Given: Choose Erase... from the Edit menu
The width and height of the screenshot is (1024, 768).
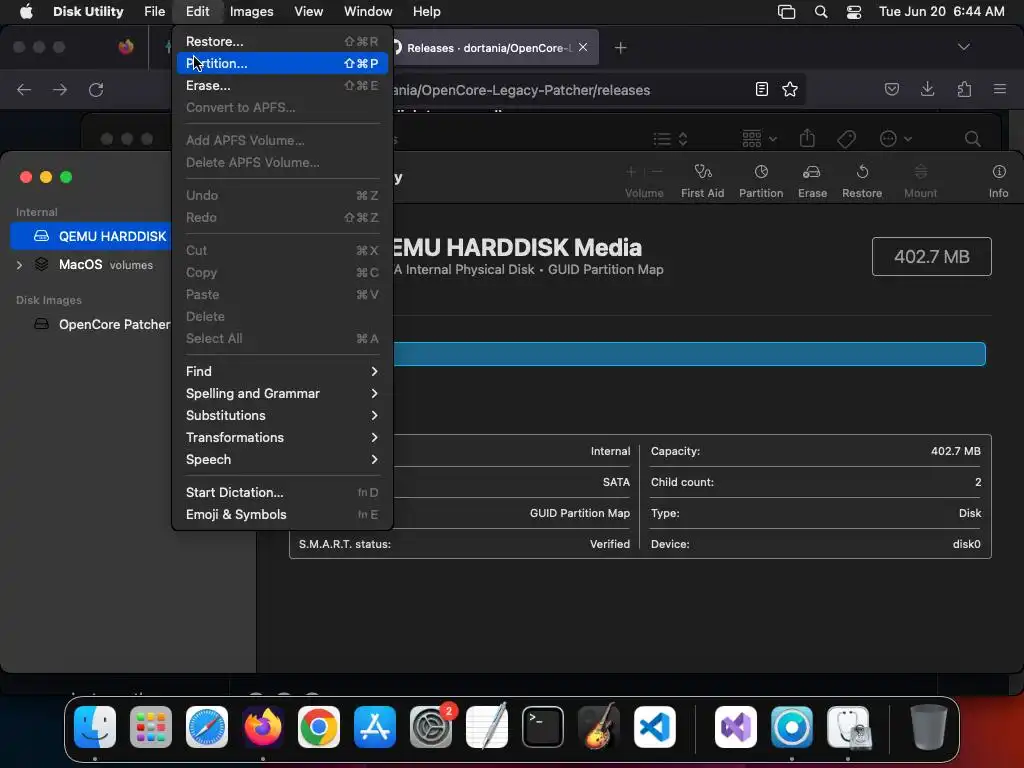Looking at the screenshot, I should click(282, 86).
